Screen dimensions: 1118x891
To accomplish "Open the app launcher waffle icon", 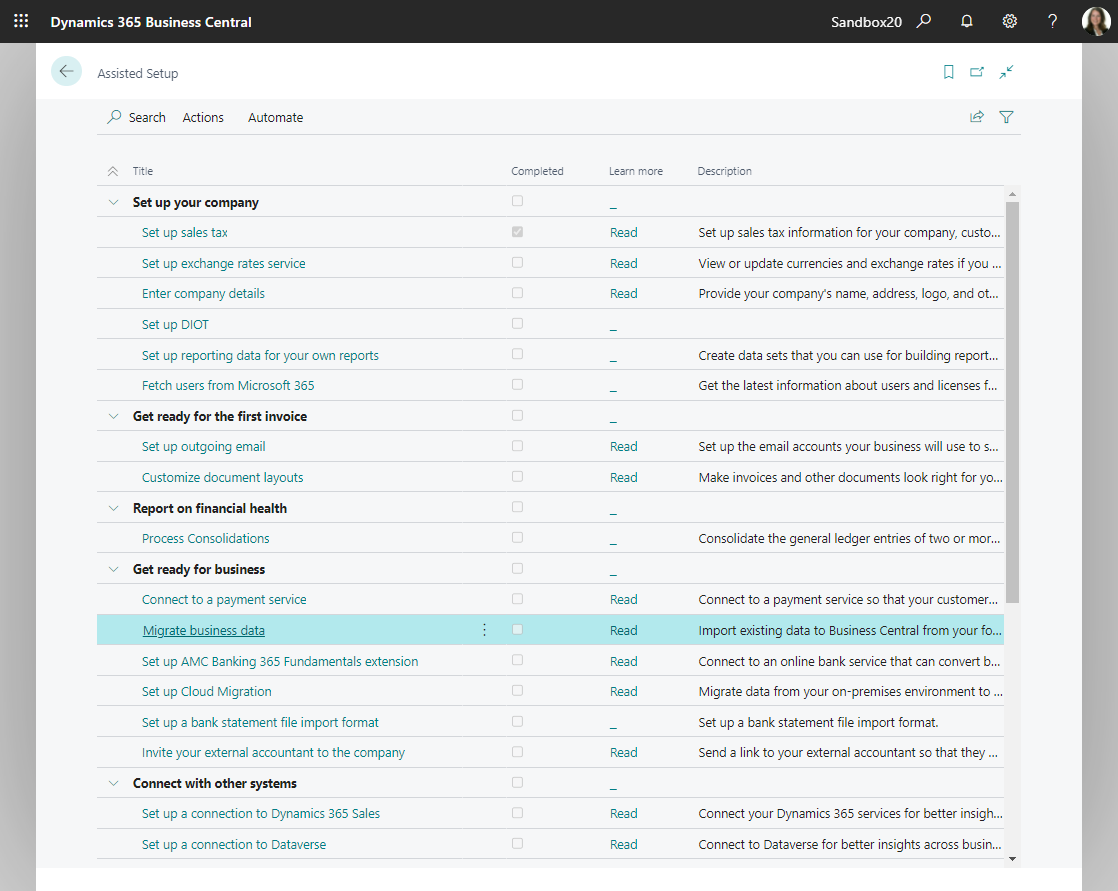I will (x=21, y=21).
